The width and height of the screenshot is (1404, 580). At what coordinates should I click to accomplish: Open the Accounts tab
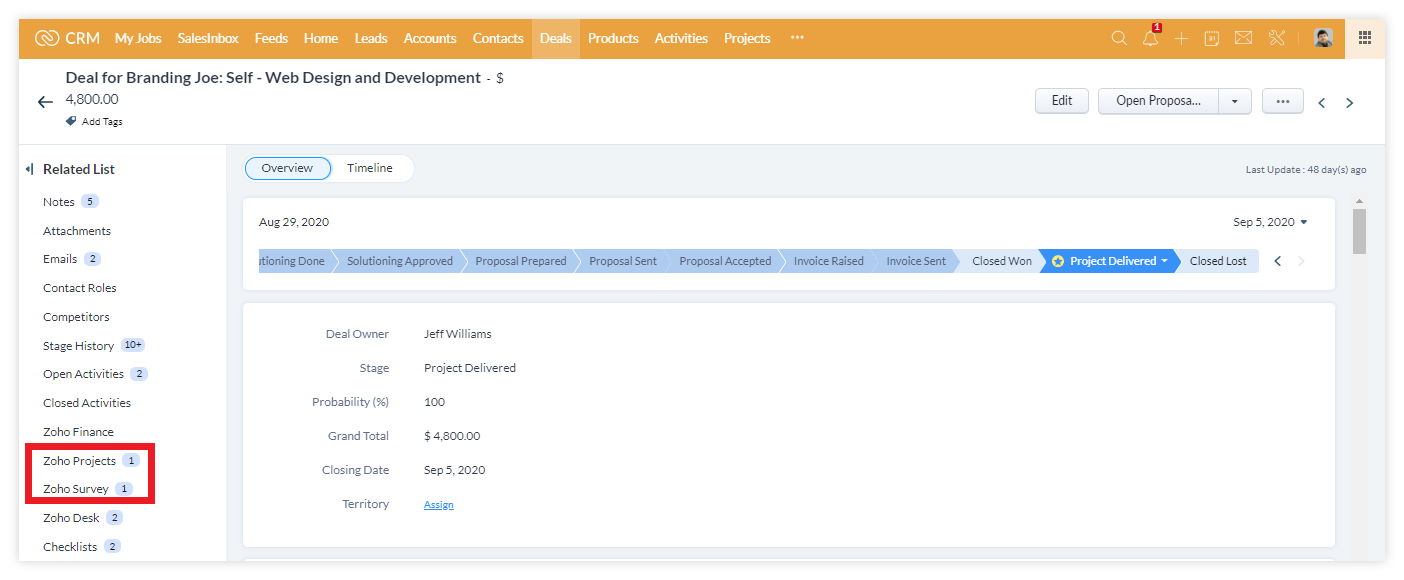430,38
